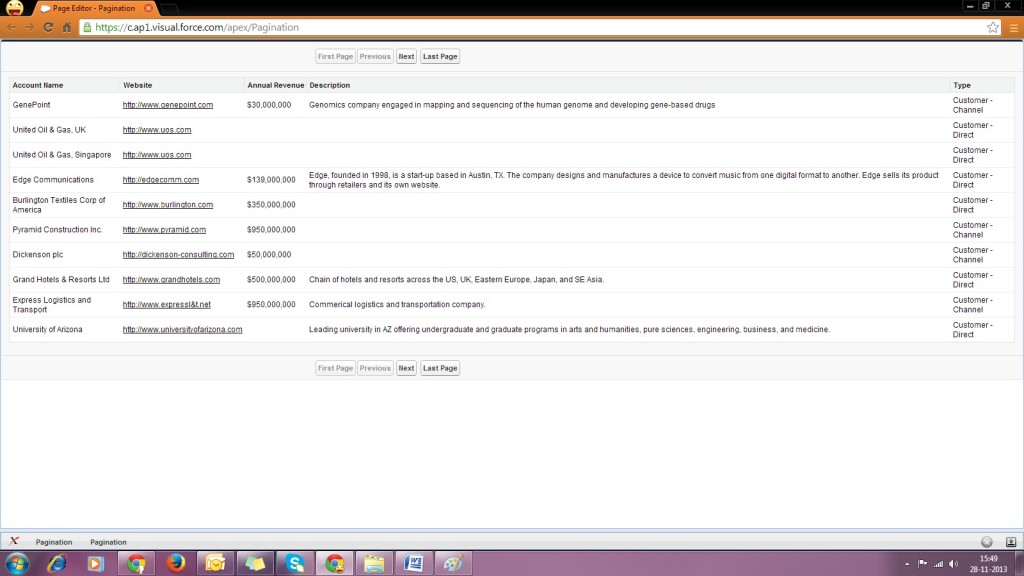The height and width of the screenshot is (576, 1024).
Task: Click the volume speaker tray icon
Action: tap(953, 564)
